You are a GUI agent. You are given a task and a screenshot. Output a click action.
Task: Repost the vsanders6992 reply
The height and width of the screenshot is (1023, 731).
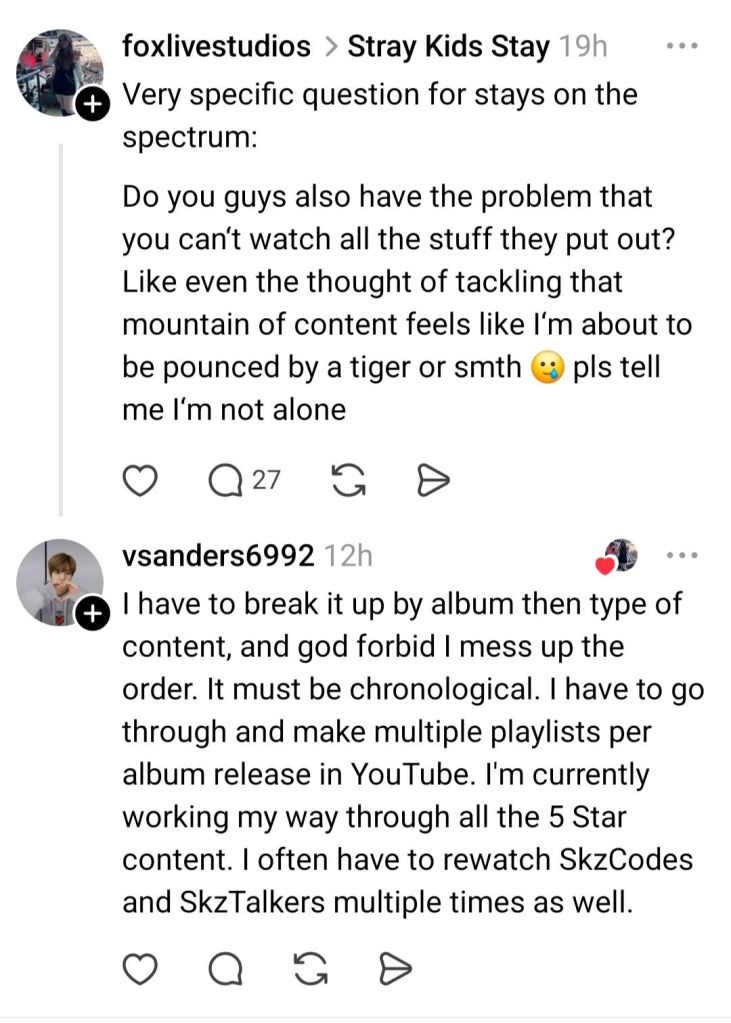[312, 967]
